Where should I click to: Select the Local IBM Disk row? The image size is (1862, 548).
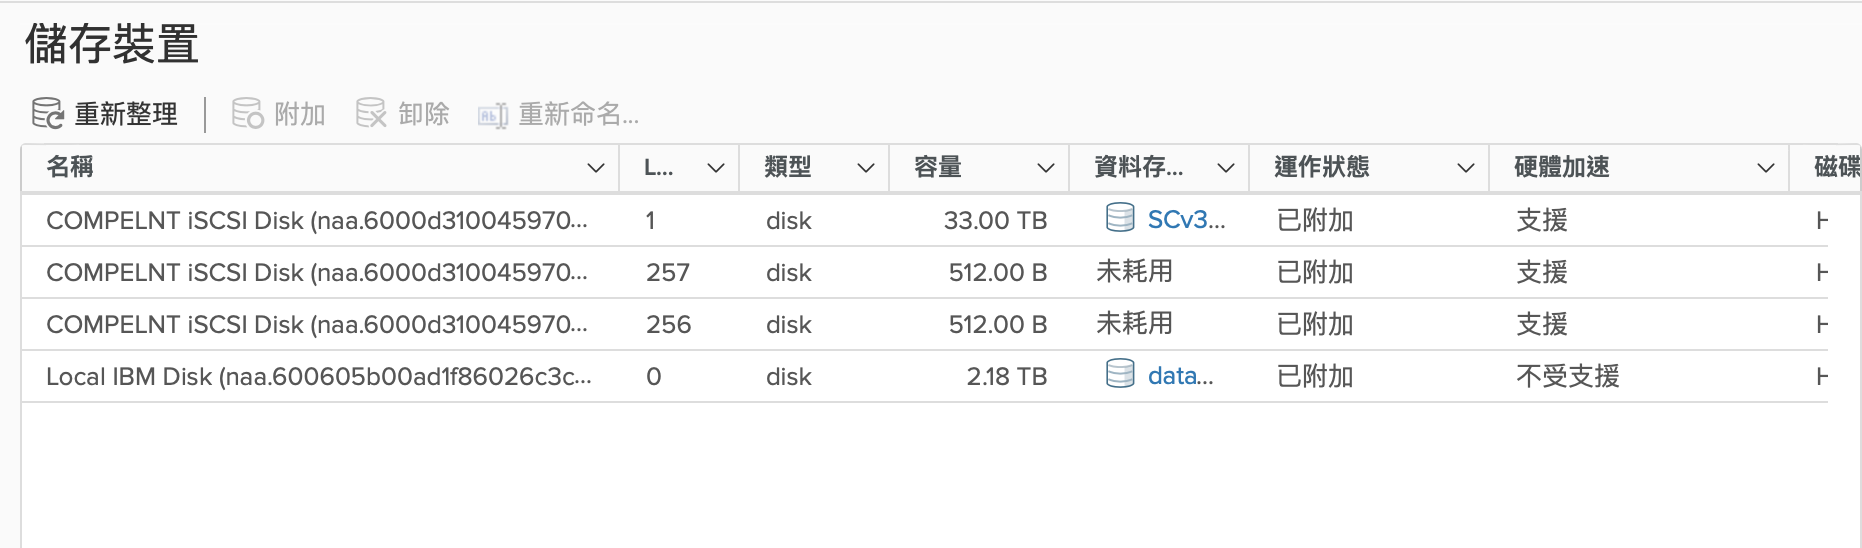(925, 376)
